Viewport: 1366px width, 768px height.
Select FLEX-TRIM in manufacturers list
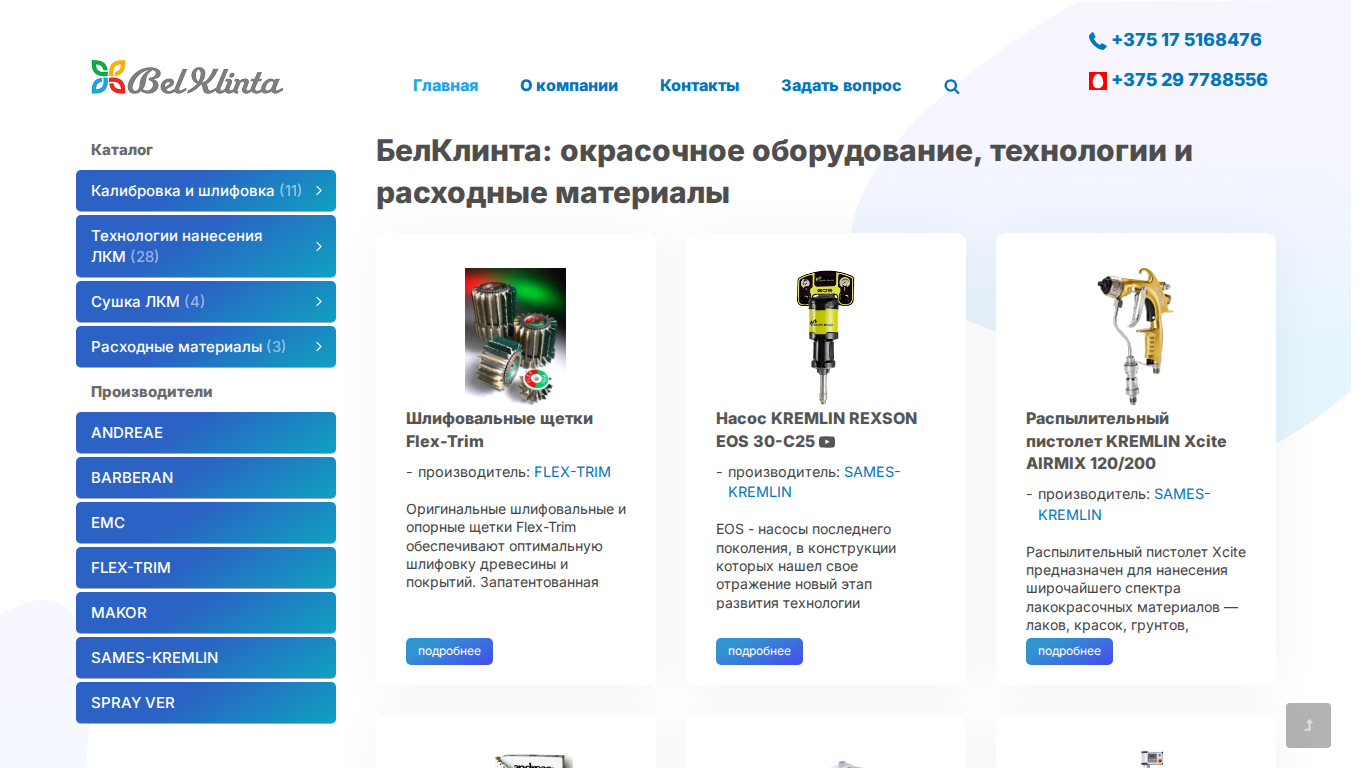[x=206, y=568]
